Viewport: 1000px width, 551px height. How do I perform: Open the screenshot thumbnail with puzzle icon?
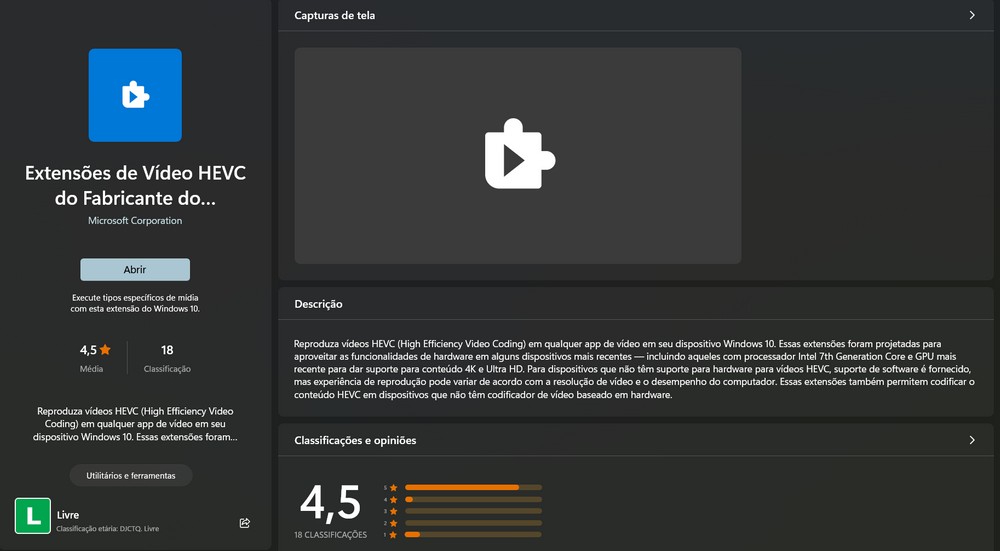pyautogui.click(x=518, y=156)
